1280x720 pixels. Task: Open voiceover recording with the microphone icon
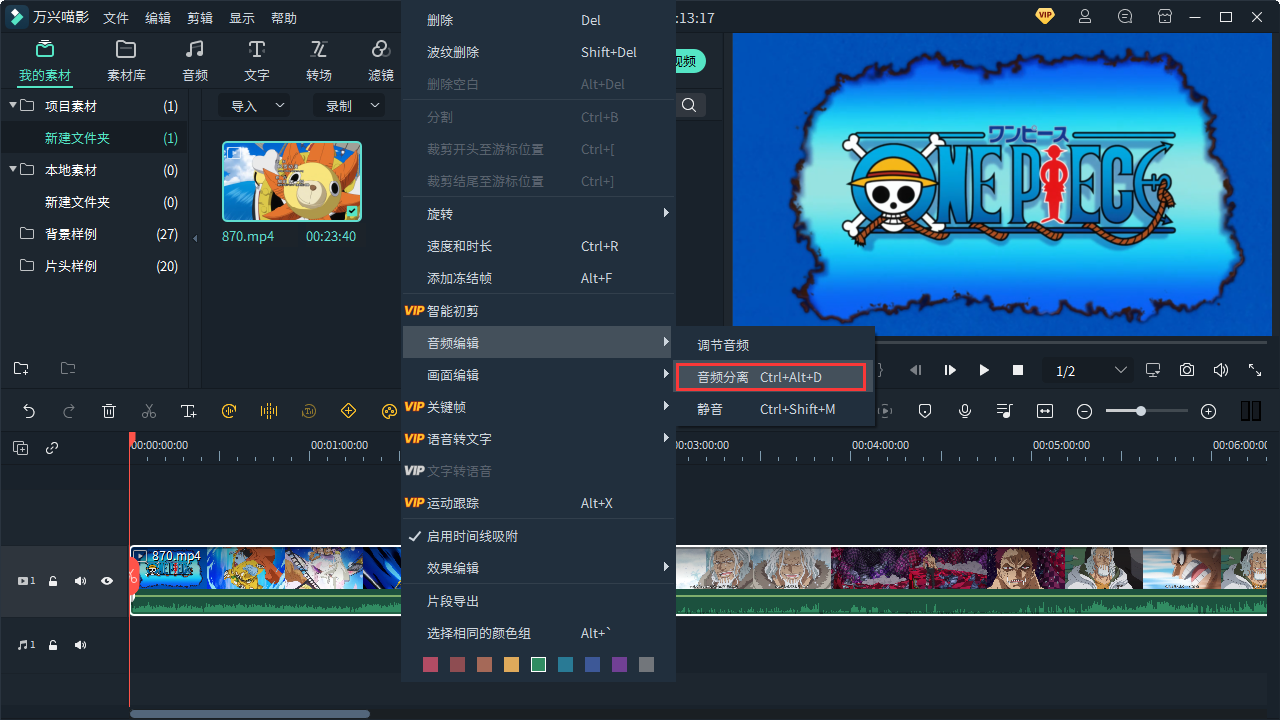point(964,411)
